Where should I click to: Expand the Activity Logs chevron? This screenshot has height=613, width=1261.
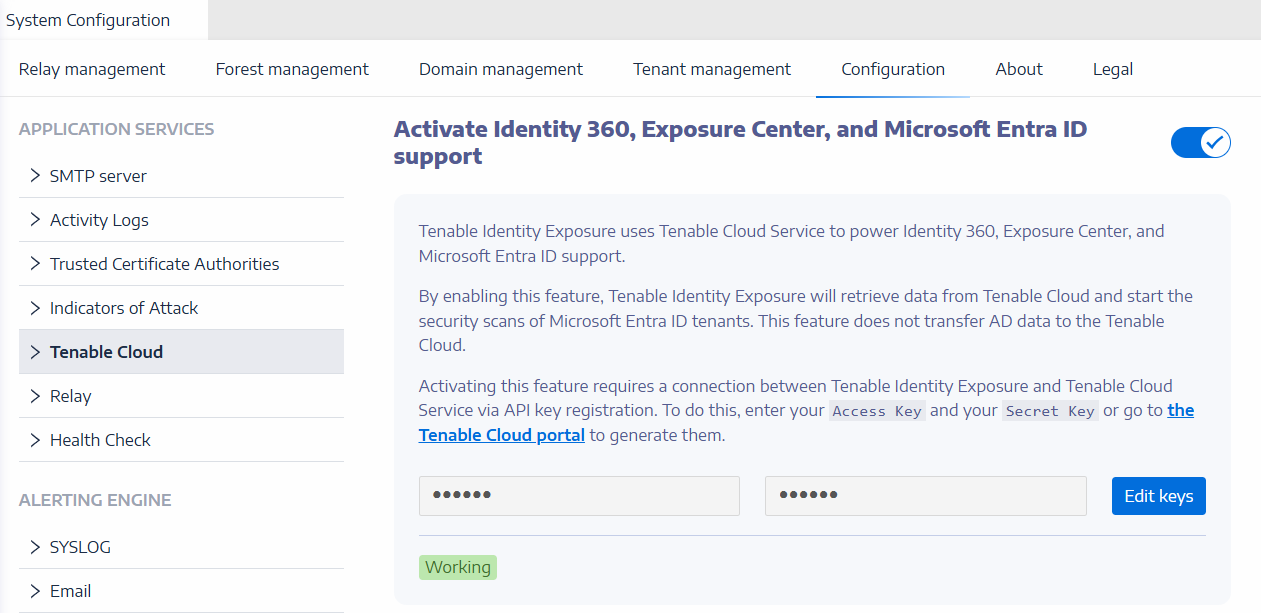coord(36,220)
